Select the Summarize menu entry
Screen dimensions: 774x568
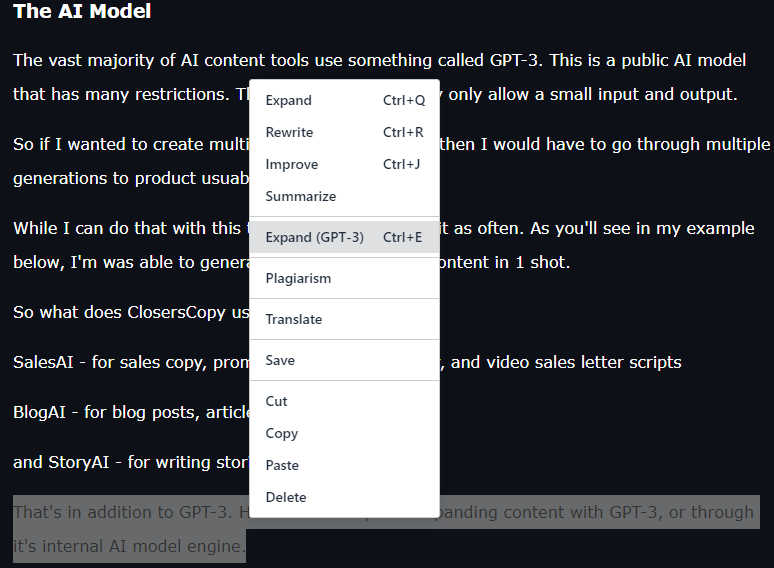point(344,196)
